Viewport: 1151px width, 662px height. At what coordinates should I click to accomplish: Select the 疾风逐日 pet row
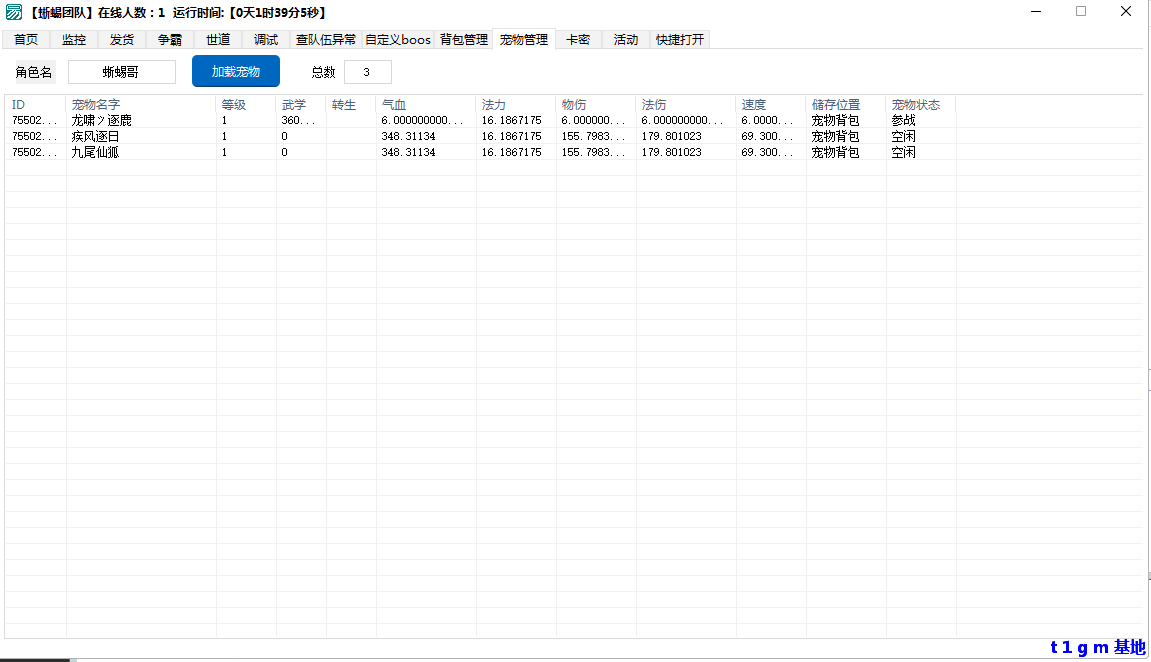[x=95, y=136]
